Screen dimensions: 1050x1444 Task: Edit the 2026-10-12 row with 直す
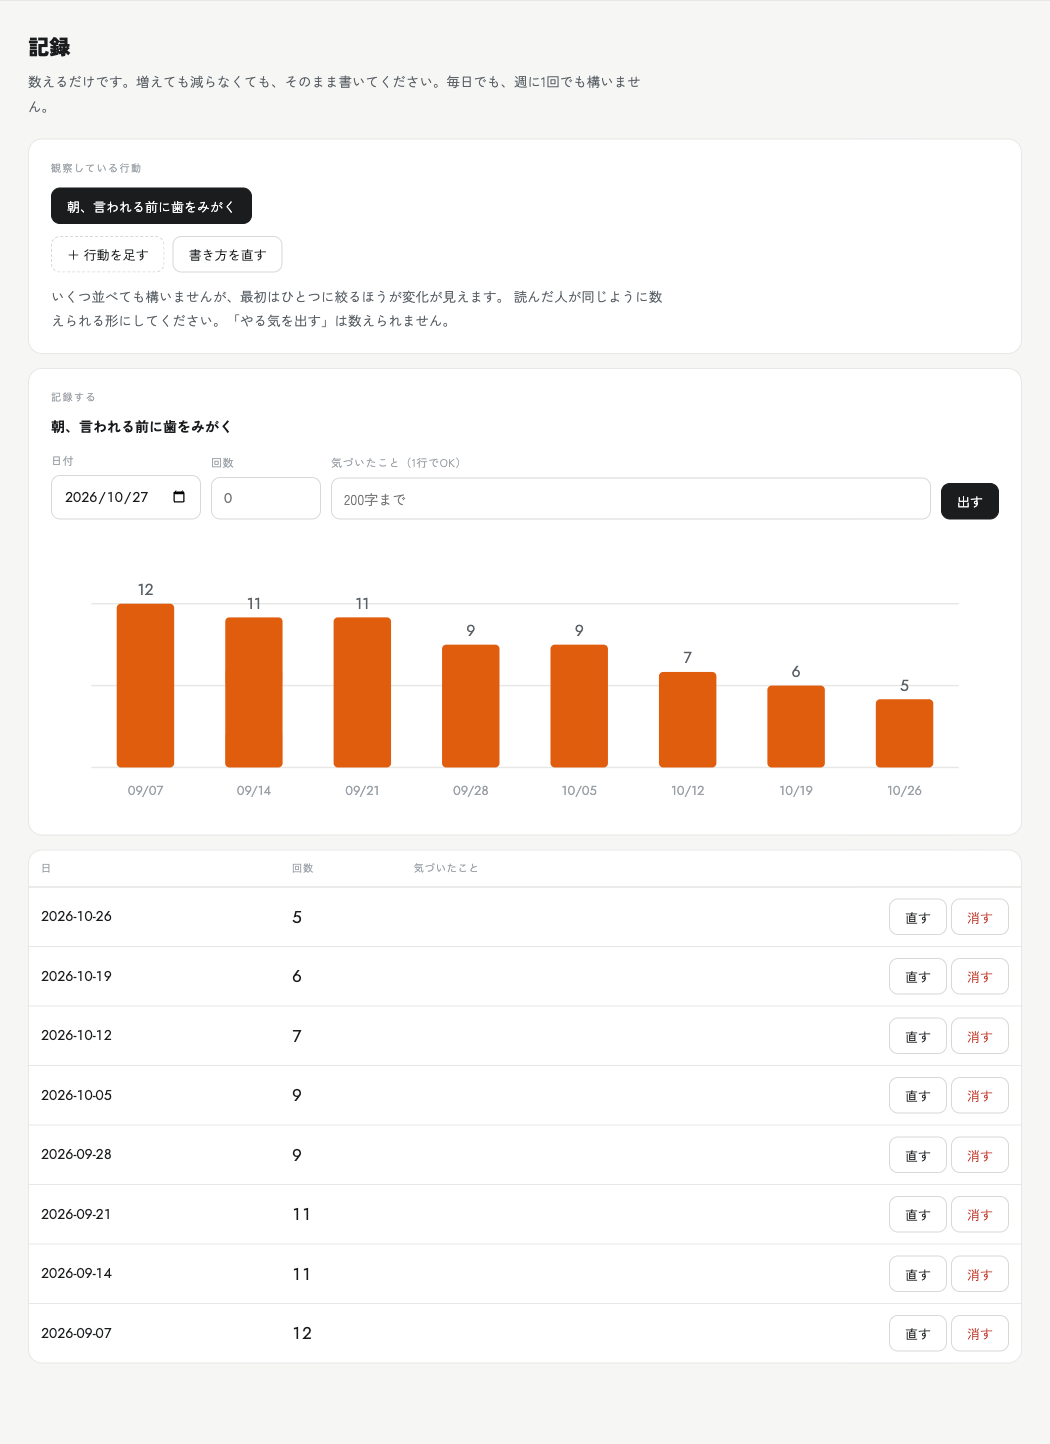click(x=918, y=1036)
